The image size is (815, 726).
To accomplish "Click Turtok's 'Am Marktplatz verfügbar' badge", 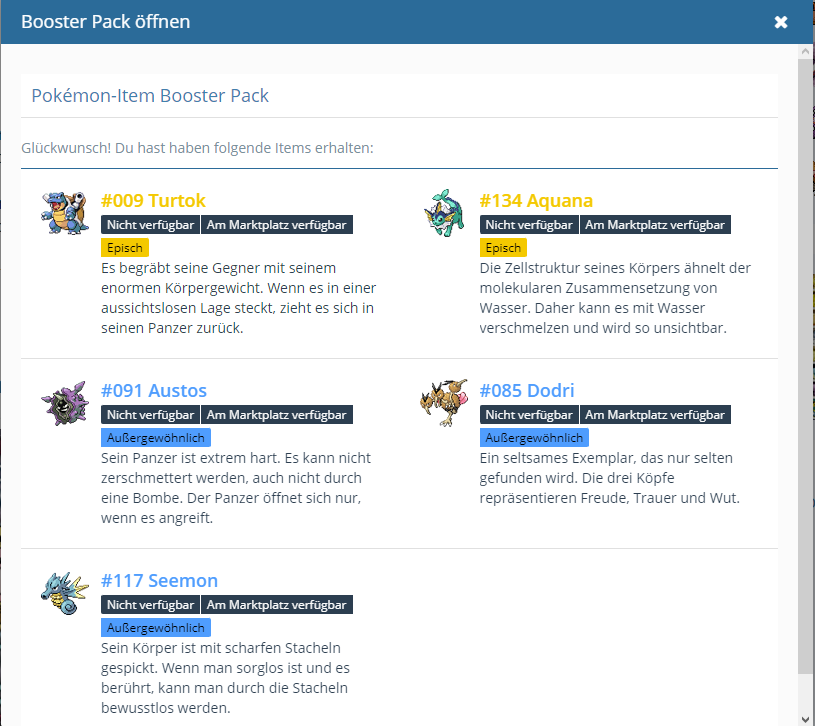I will (277, 225).
